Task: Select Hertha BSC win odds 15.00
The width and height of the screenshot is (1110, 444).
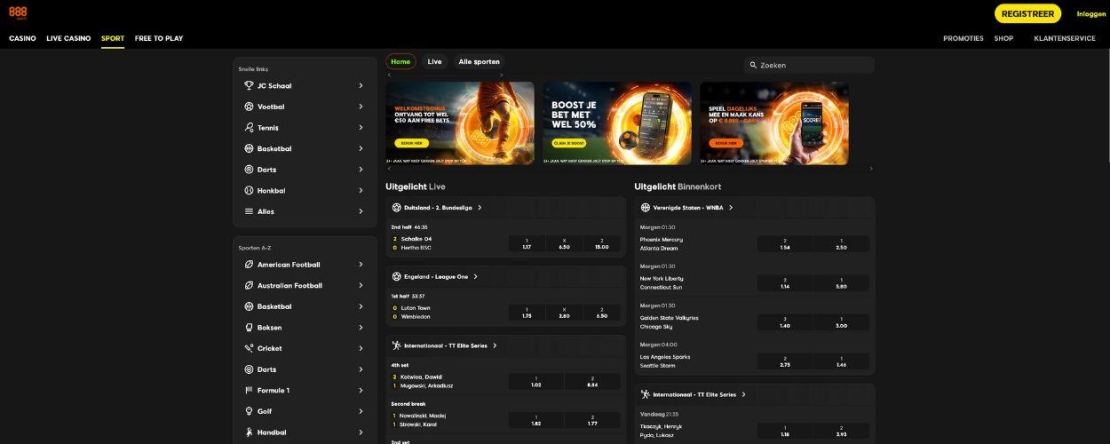Action: point(602,244)
